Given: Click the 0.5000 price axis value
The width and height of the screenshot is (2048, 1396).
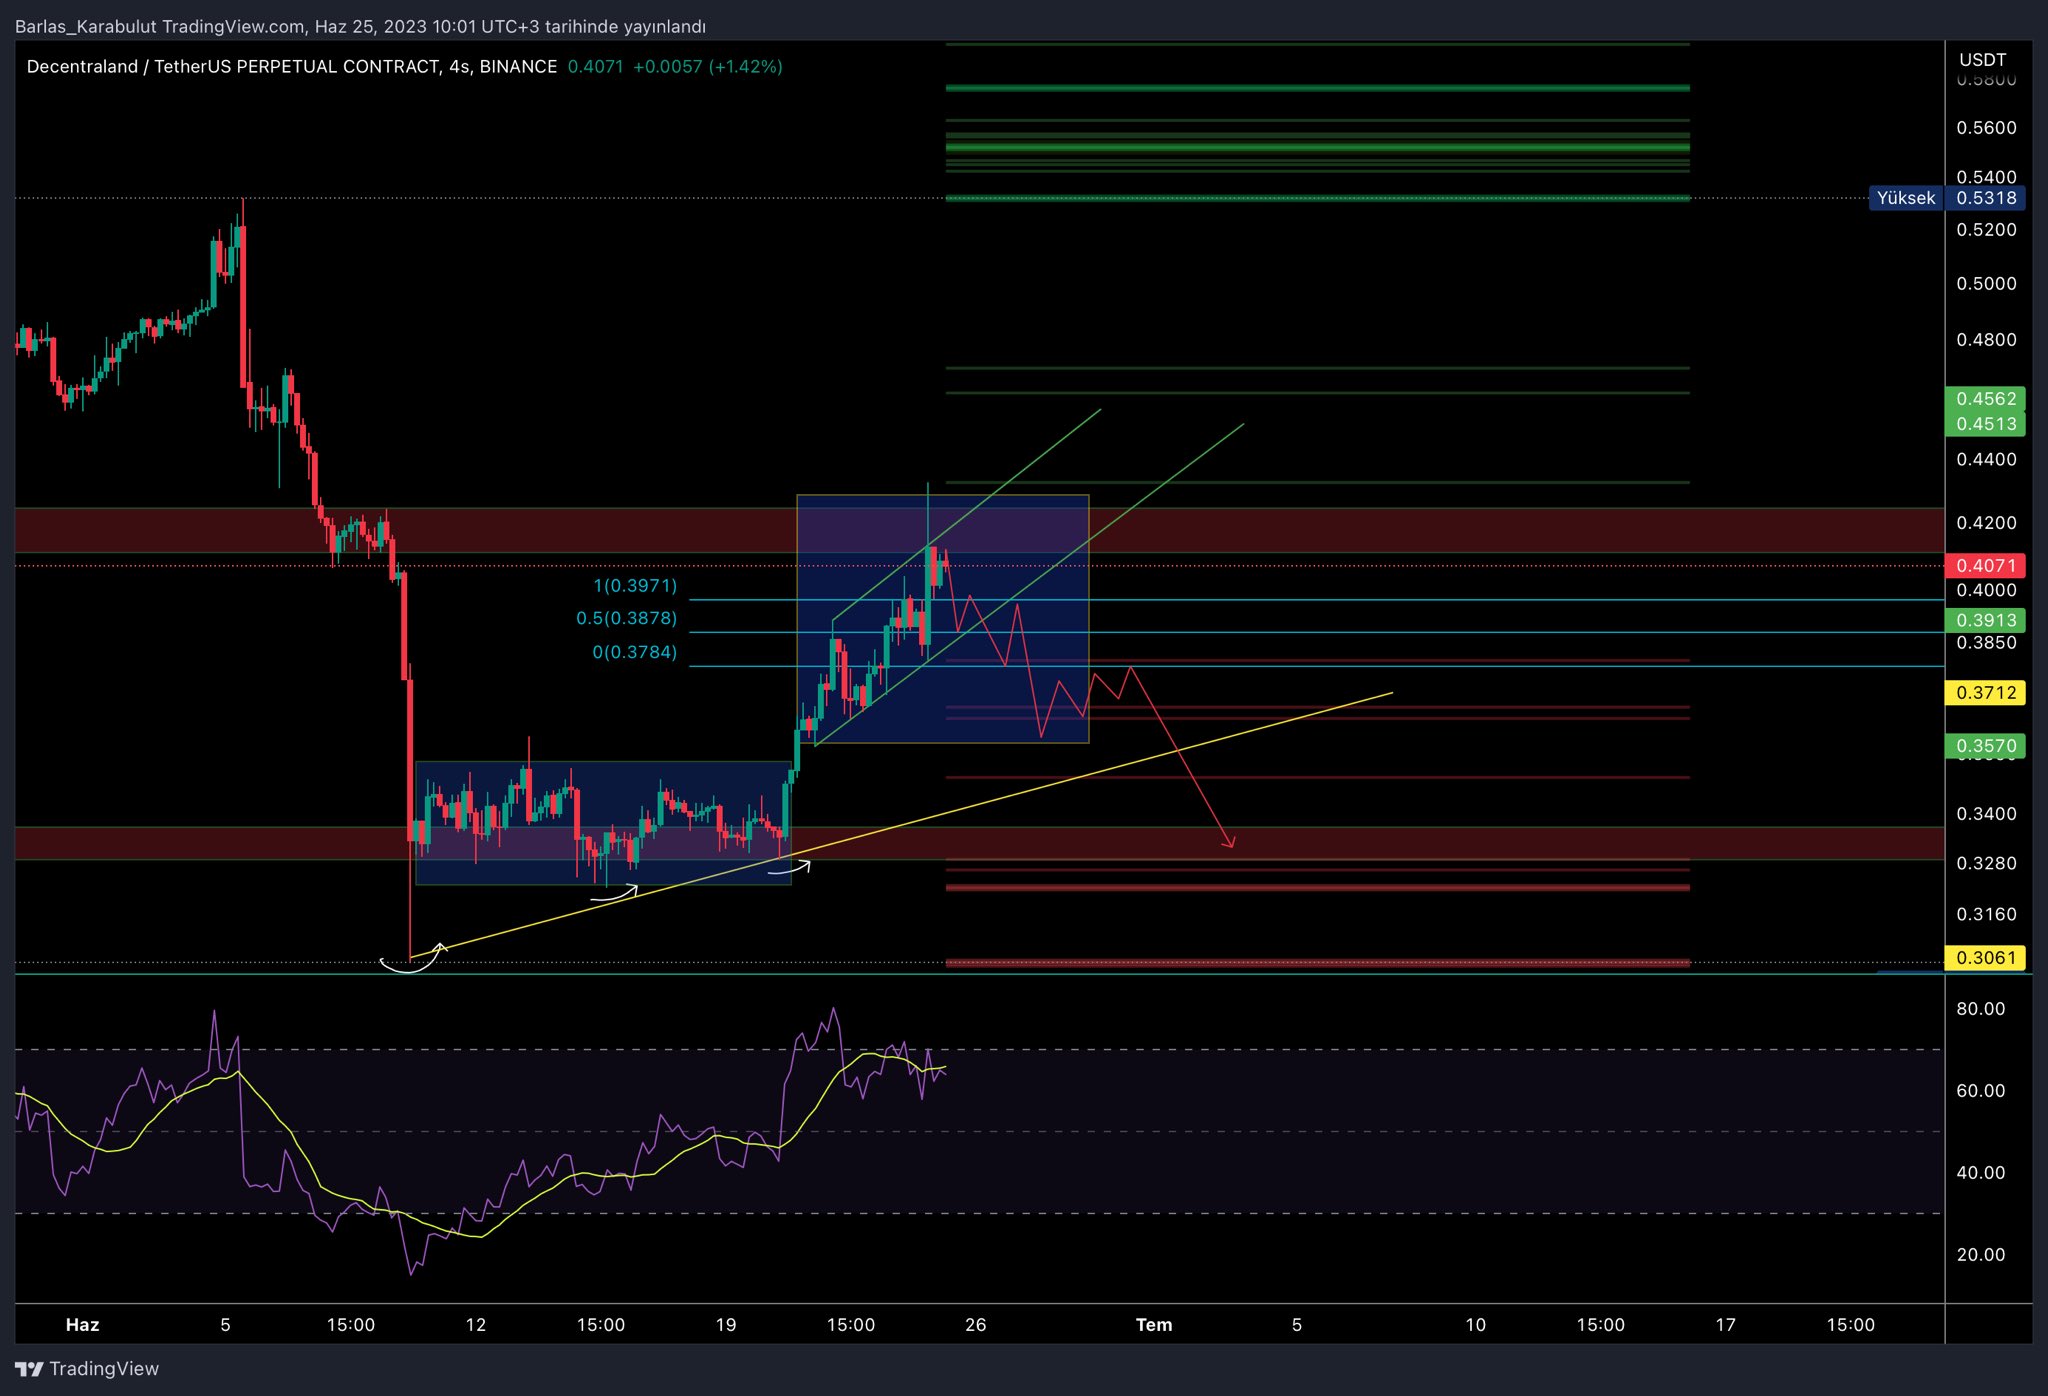Looking at the screenshot, I should (1986, 284).
